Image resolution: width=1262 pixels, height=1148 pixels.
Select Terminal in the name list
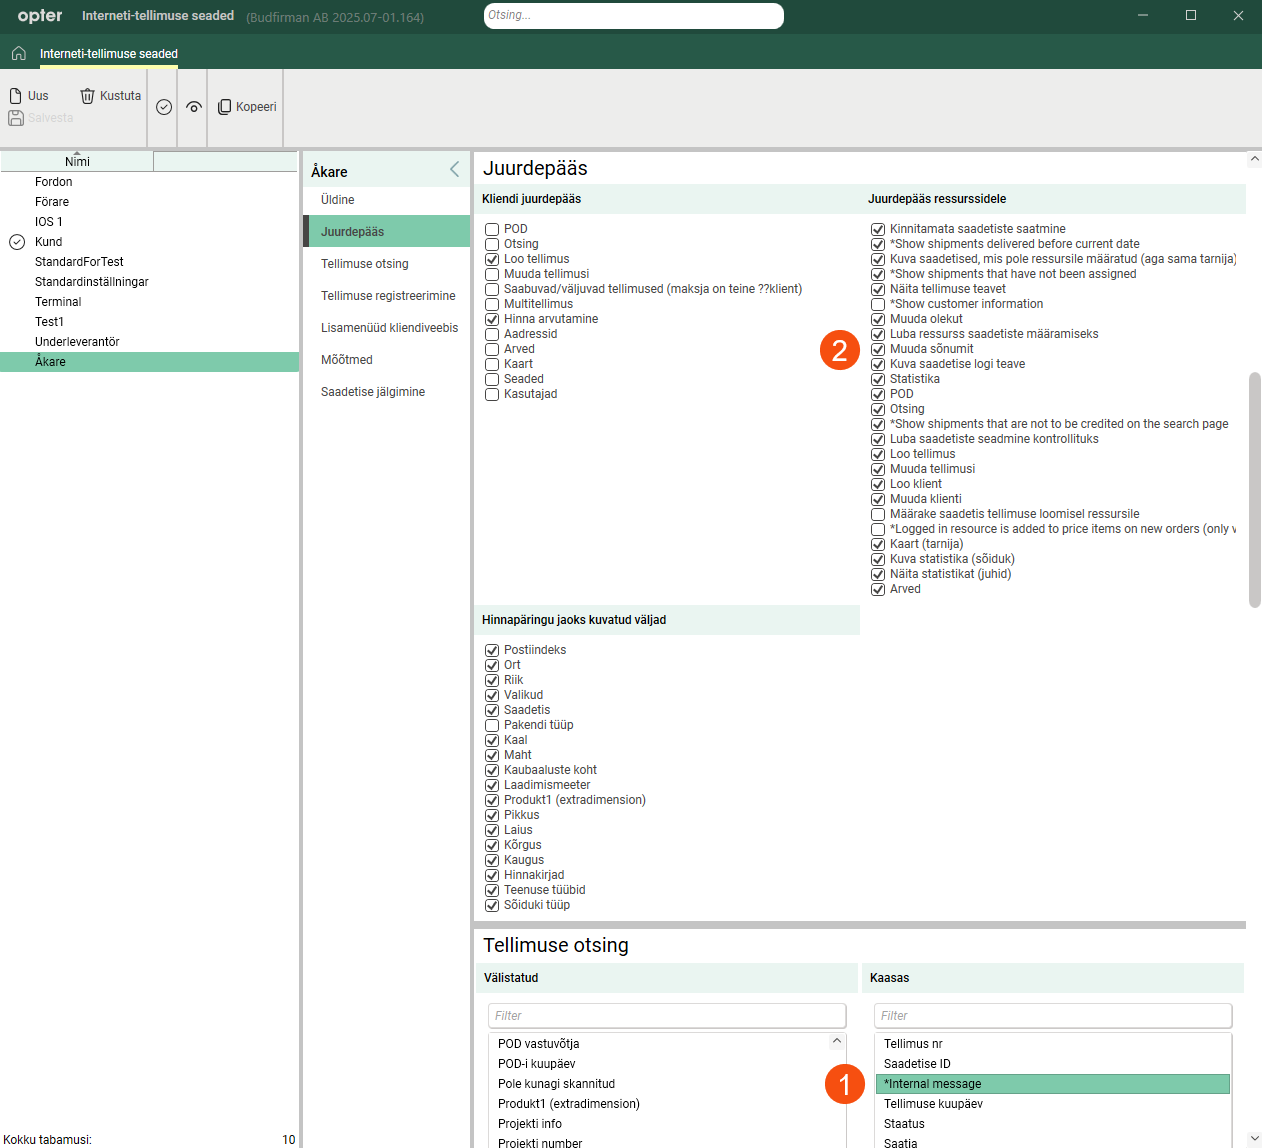pos(58,302)
